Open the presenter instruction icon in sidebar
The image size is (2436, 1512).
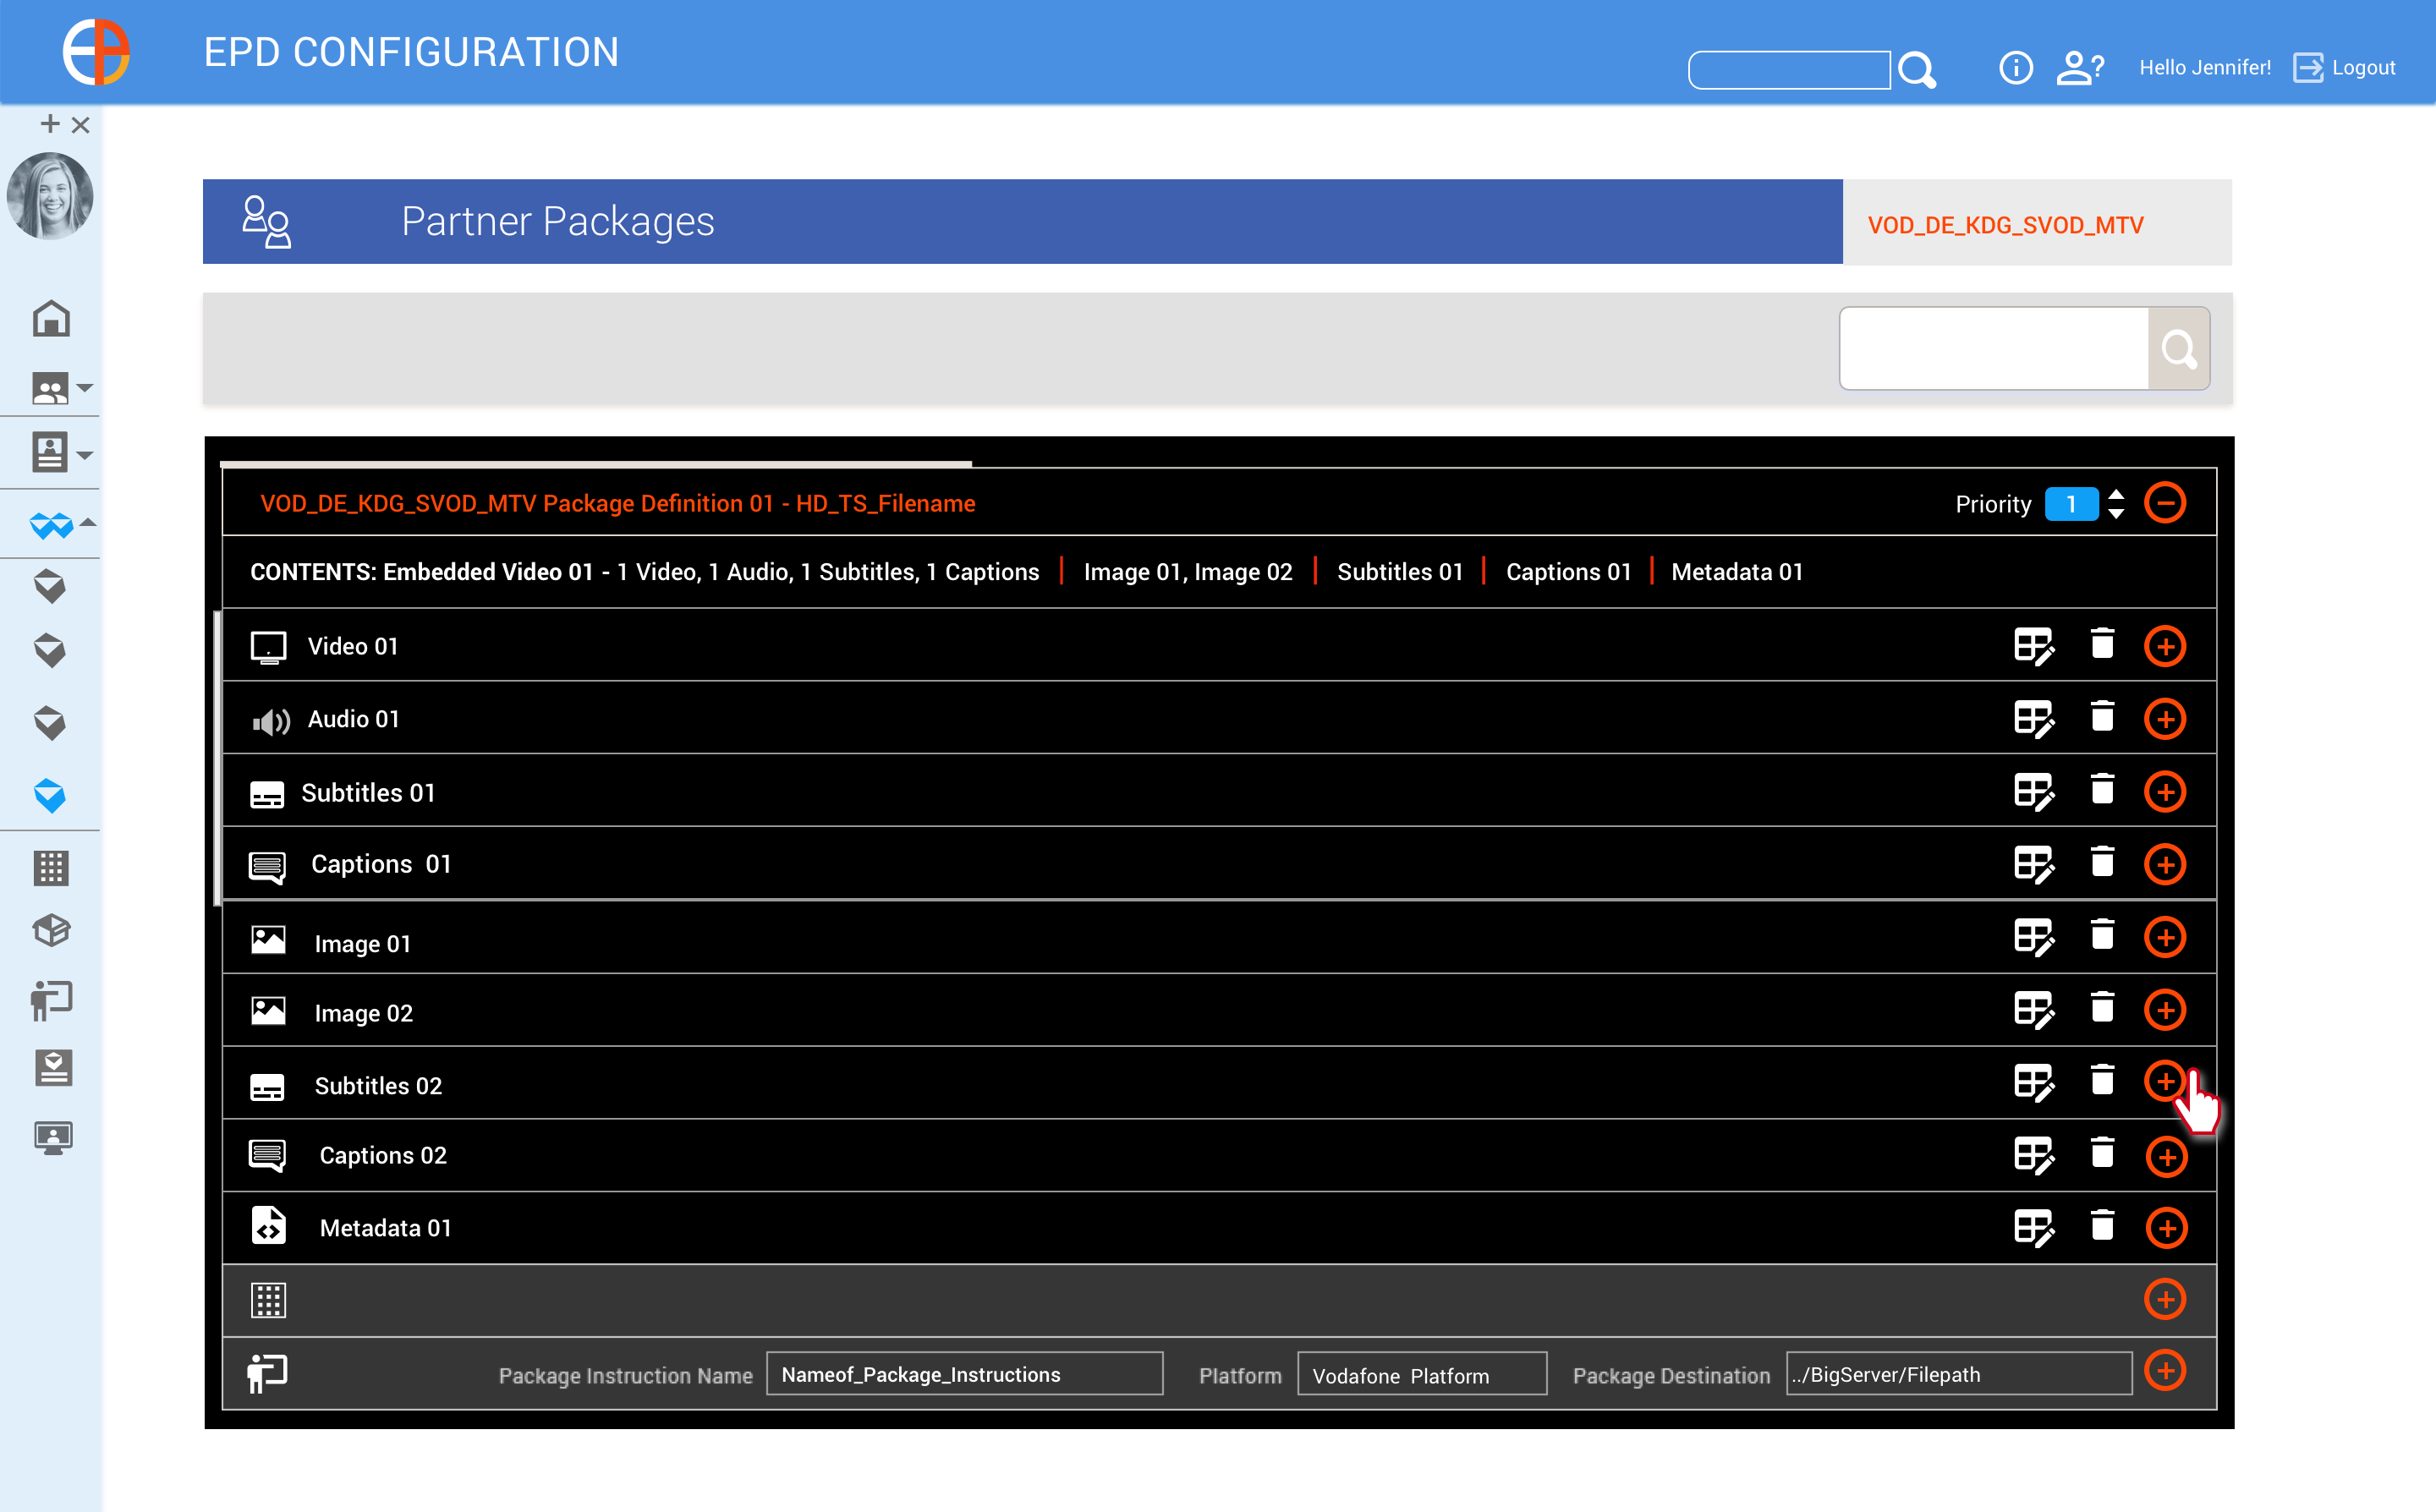click(51, 1000)
